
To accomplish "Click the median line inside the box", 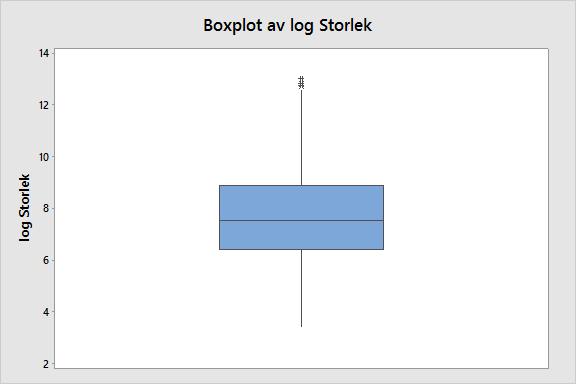I will tap(302, 220).
